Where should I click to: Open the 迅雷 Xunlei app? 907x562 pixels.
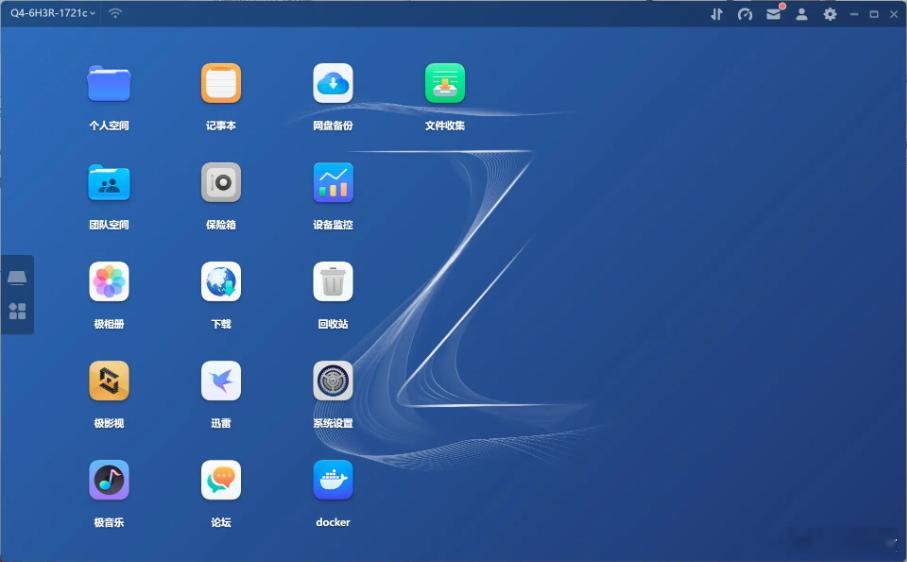tap(221, 381)
